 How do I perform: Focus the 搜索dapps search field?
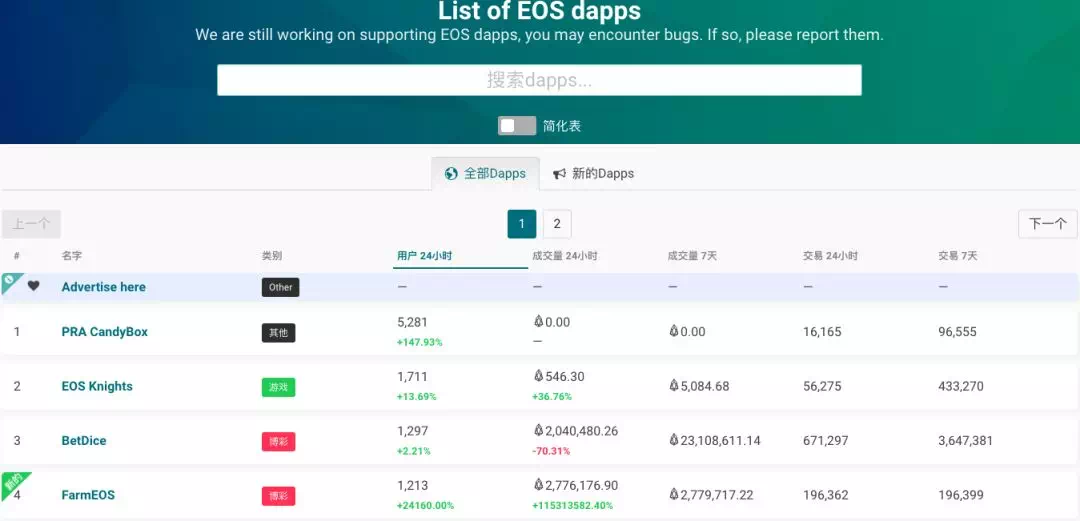coord(539,80)
